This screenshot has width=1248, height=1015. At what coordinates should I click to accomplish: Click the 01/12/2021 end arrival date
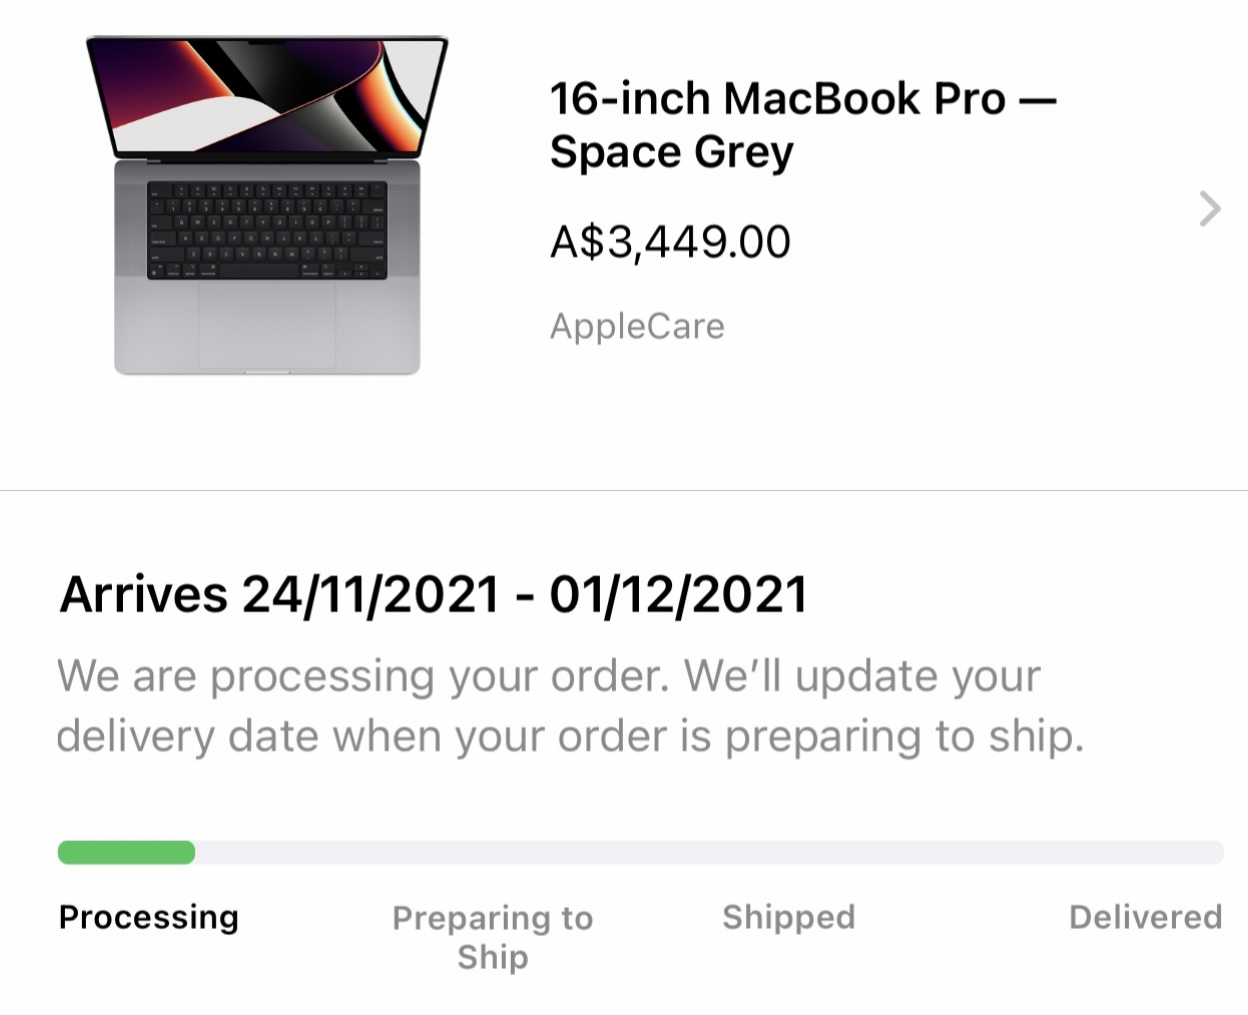click(678, 595)
